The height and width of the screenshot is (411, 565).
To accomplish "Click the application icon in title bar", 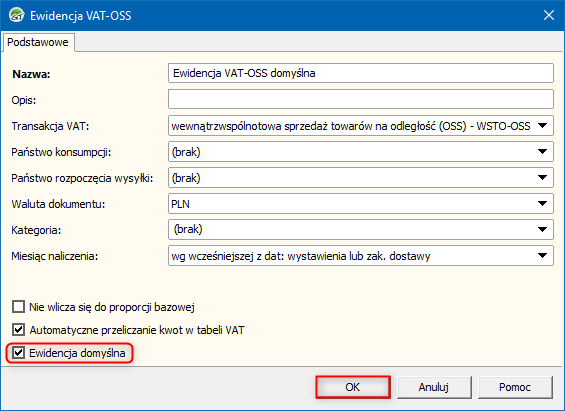I will pos(17,15).
